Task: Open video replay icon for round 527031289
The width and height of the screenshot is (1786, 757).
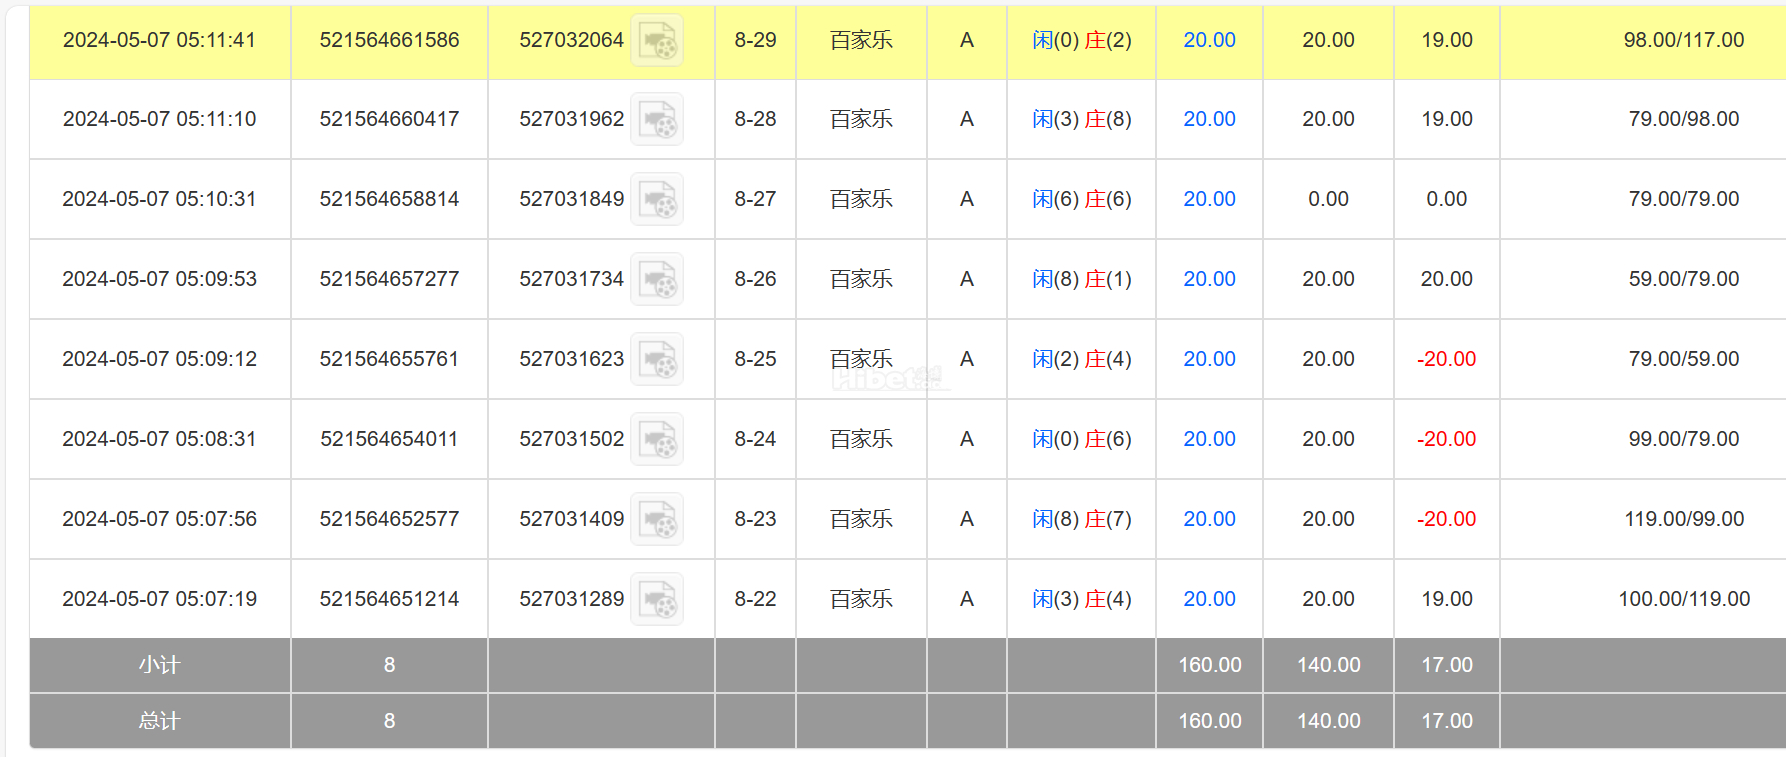Action: [x=657, y=599]
